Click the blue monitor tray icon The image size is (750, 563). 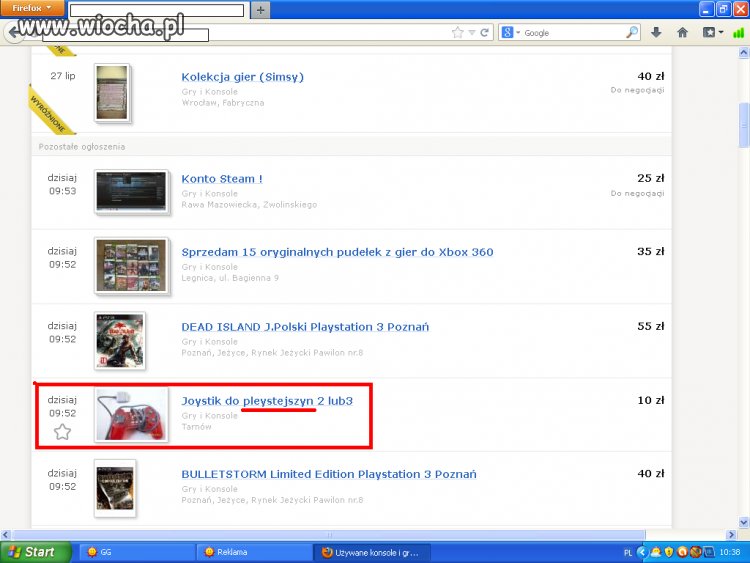pyautogui.click(x=708, y=552)
